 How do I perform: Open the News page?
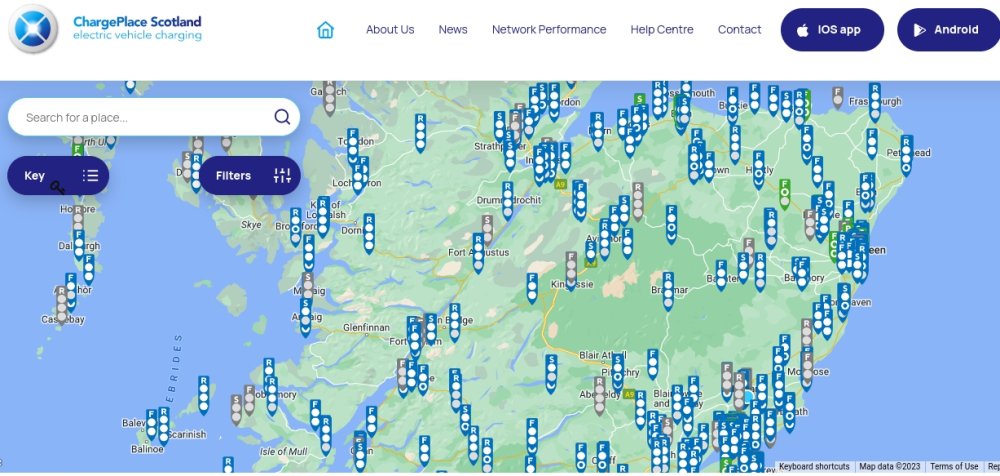point(453,29)
